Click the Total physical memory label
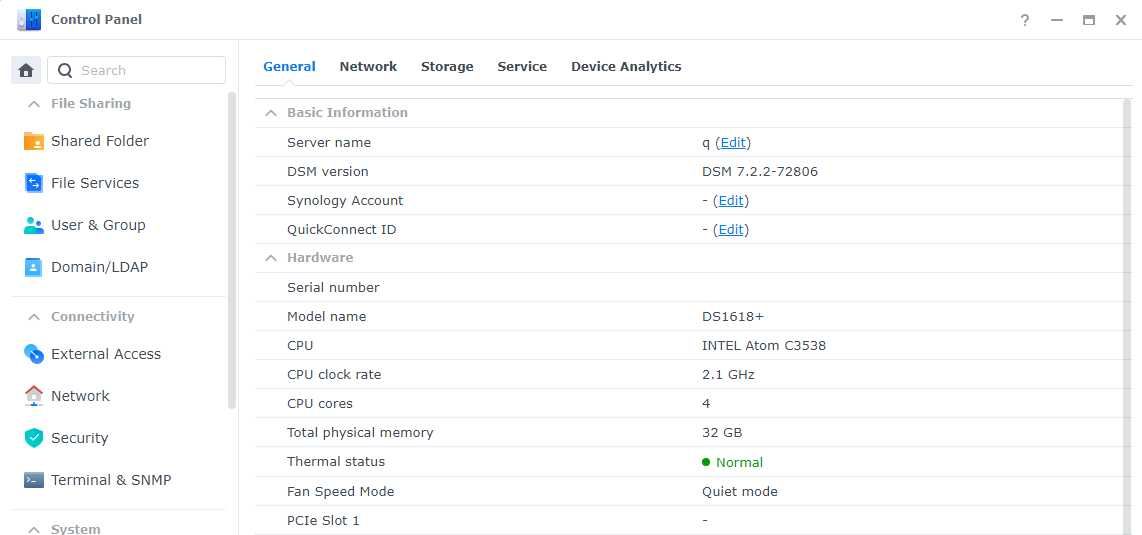The image size is (1142, 535). (360, 432)
